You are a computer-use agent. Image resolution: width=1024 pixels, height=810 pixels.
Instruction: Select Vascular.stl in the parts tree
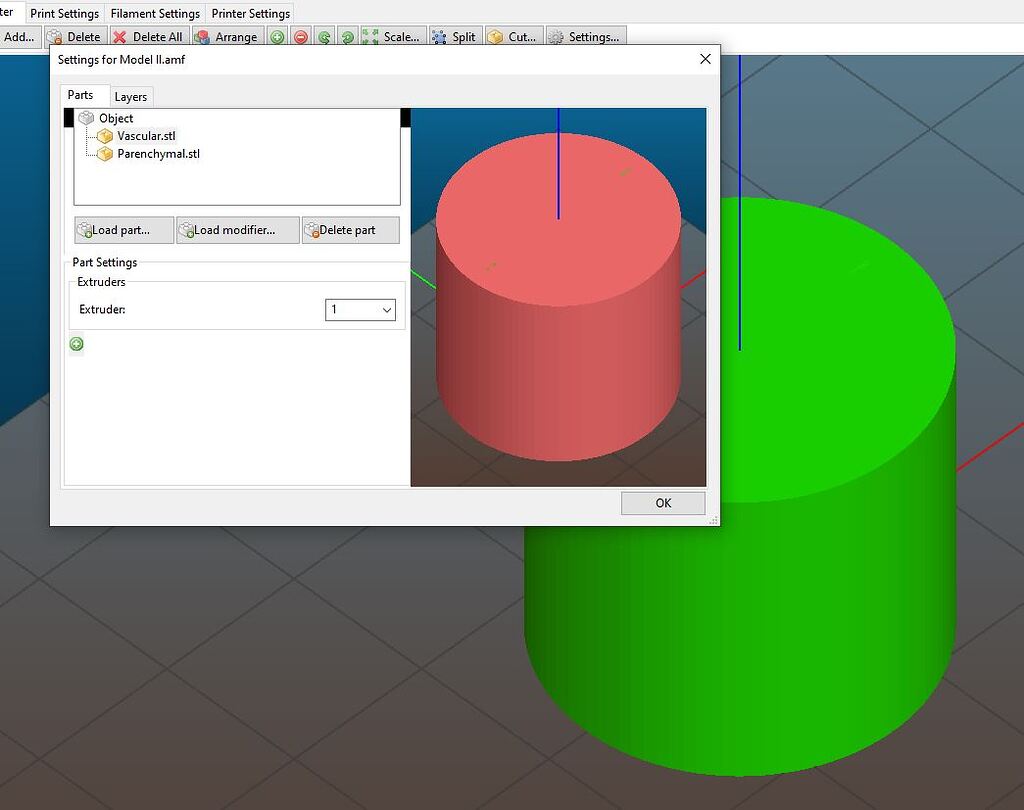pos(147,136)
